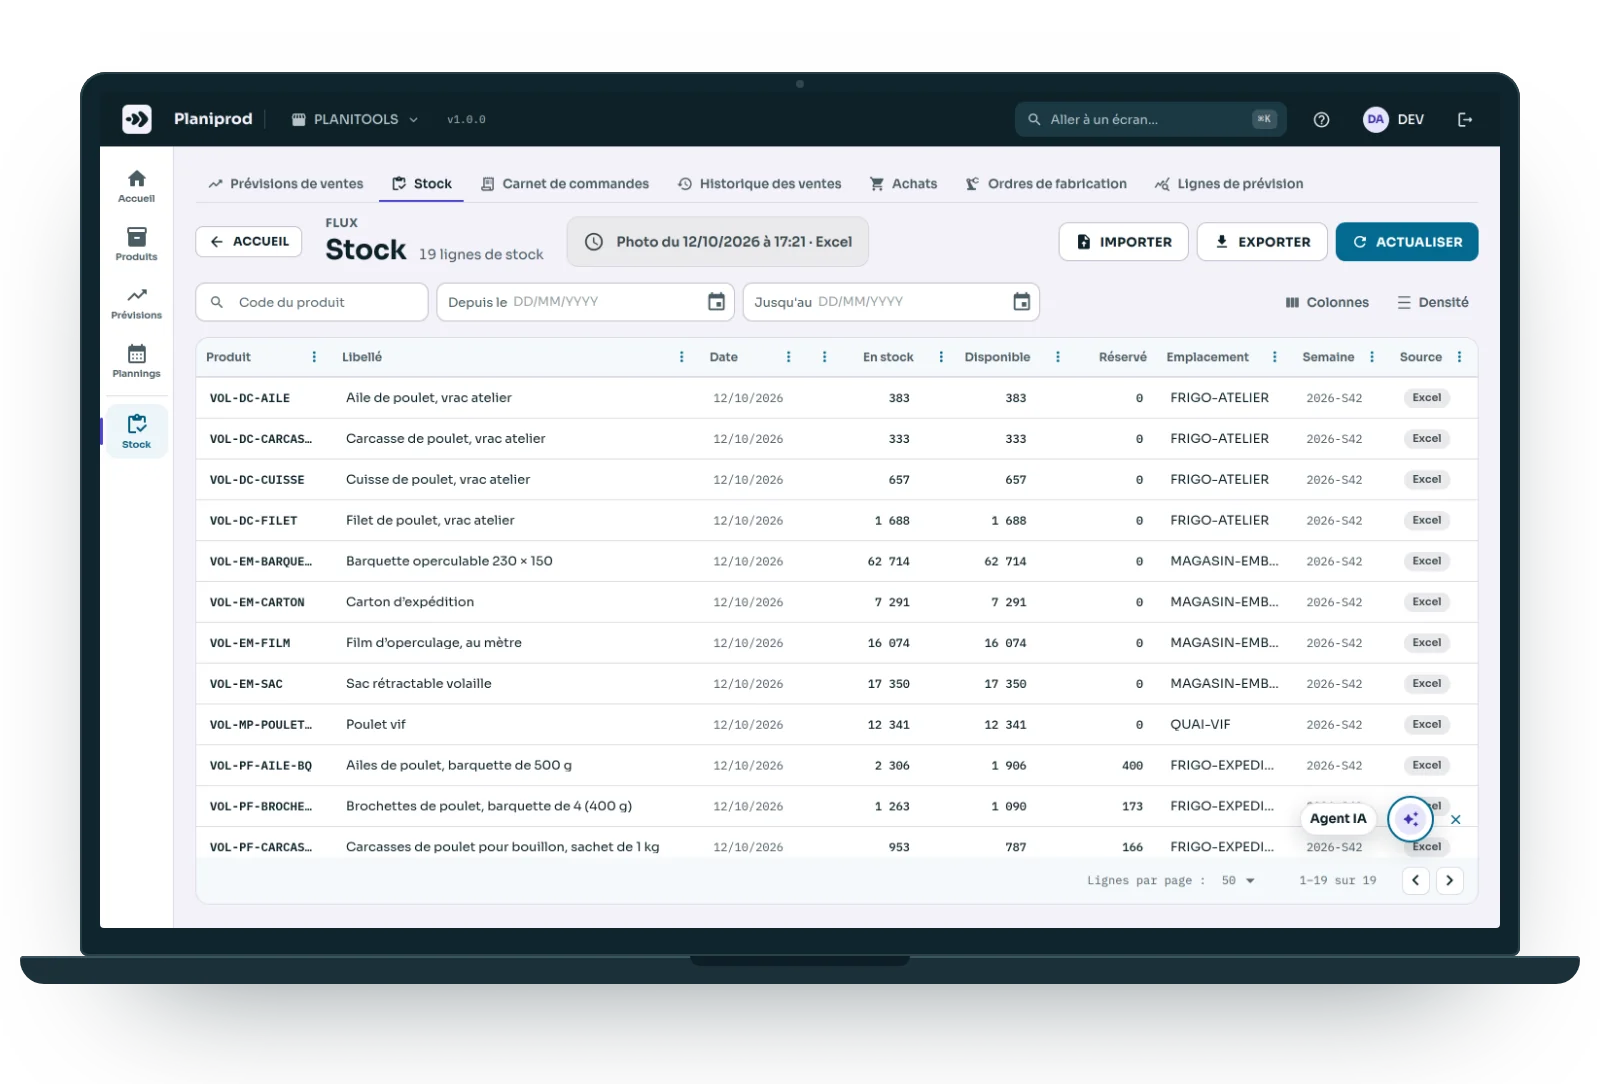The width and height of the screenshot is (1600, 1084).
Task: Open the Produit column menu icon
Action: 314,357
